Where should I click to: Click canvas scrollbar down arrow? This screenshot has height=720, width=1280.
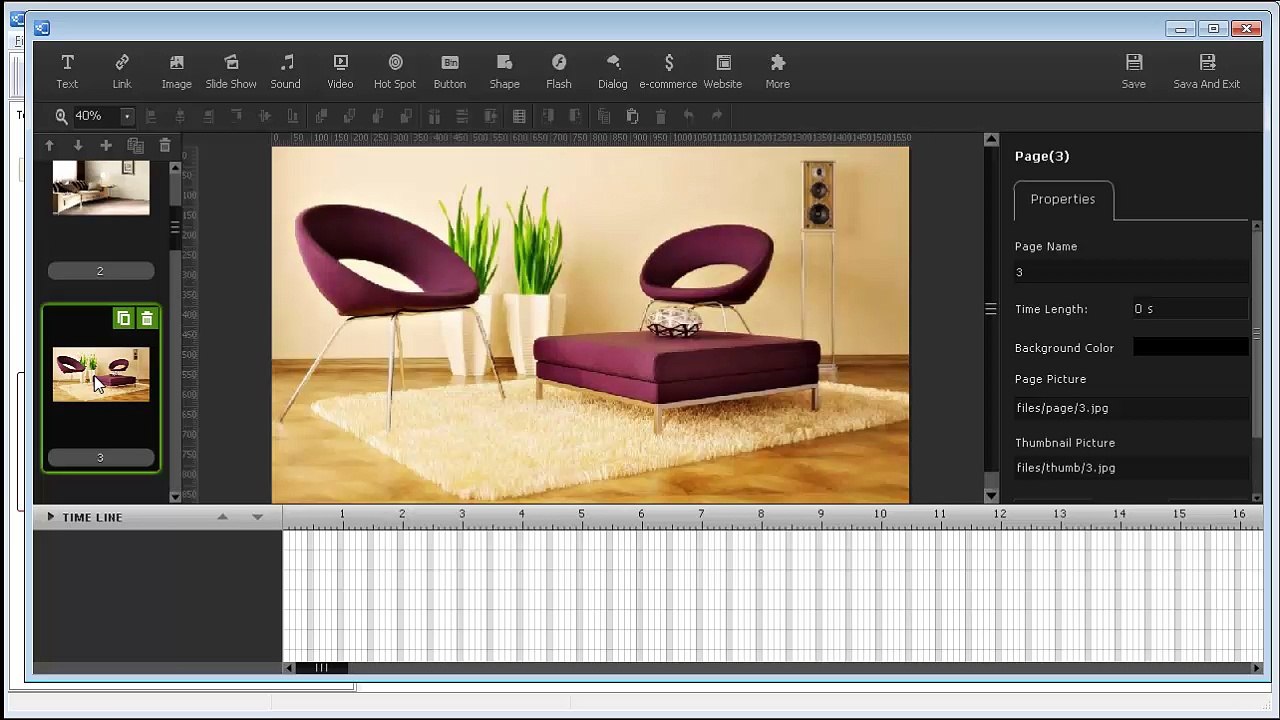tap(991, 495)
